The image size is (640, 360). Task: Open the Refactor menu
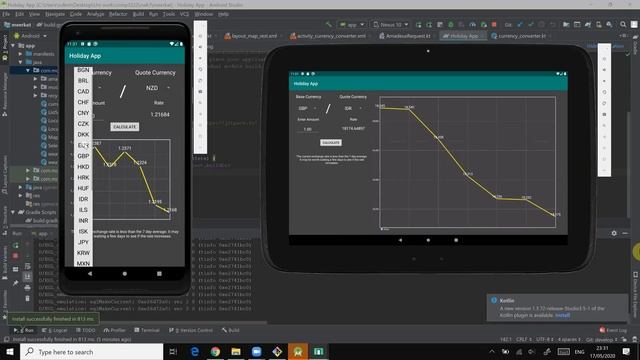(x=118, y=14)
